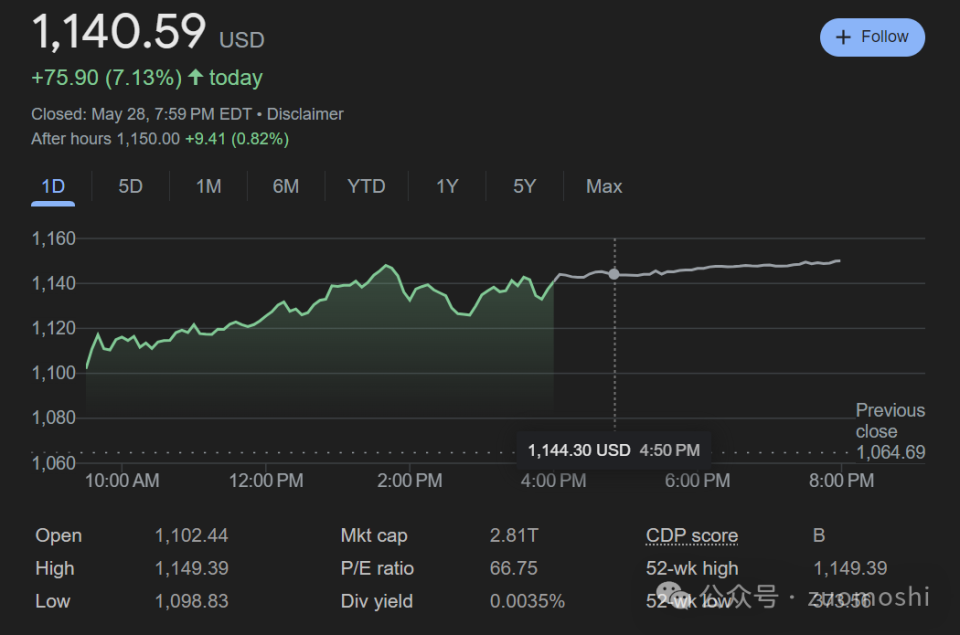Click the Mkt cap label

point(374,535)
